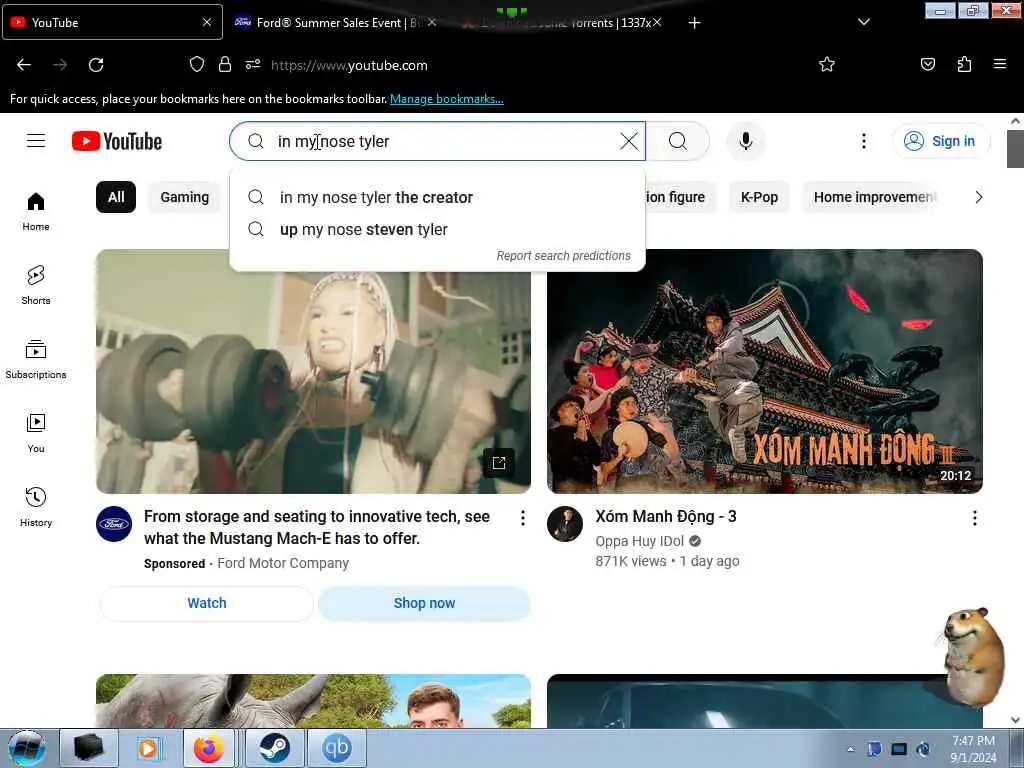Open a new browser tab

694,23
